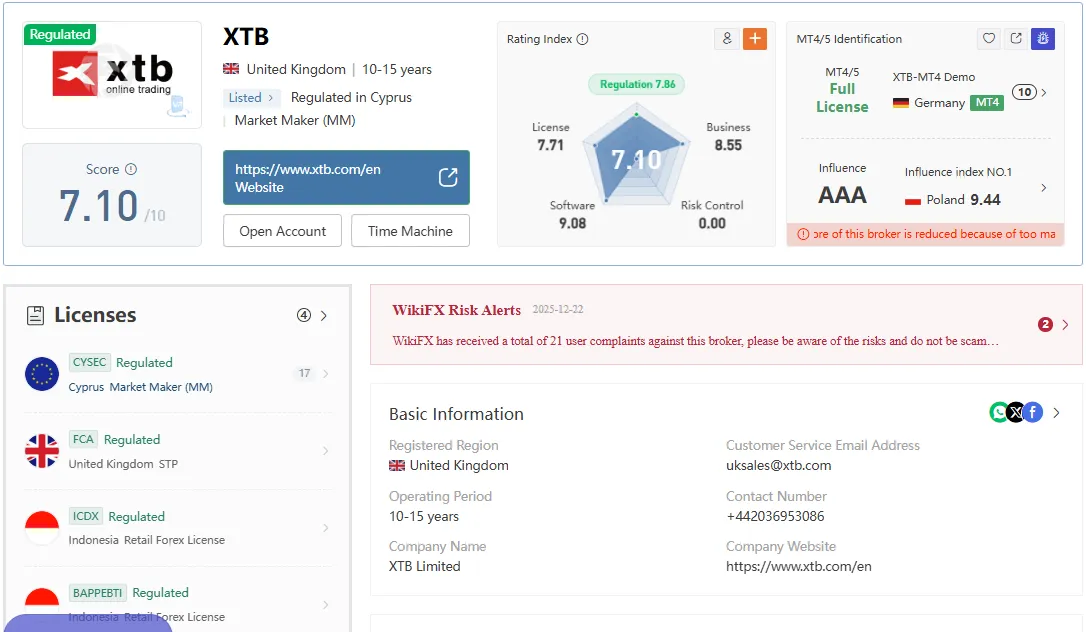Click the XTB Limited company name
This screenshot has height=632, width=1086.
[x=425, y=566]
